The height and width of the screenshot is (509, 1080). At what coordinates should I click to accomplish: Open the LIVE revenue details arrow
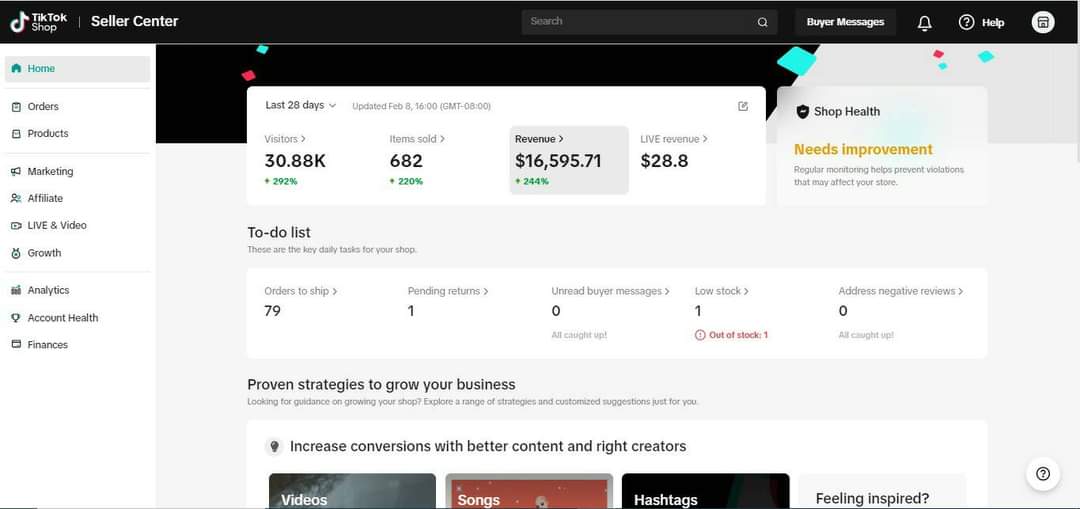(x=705, y=139)
